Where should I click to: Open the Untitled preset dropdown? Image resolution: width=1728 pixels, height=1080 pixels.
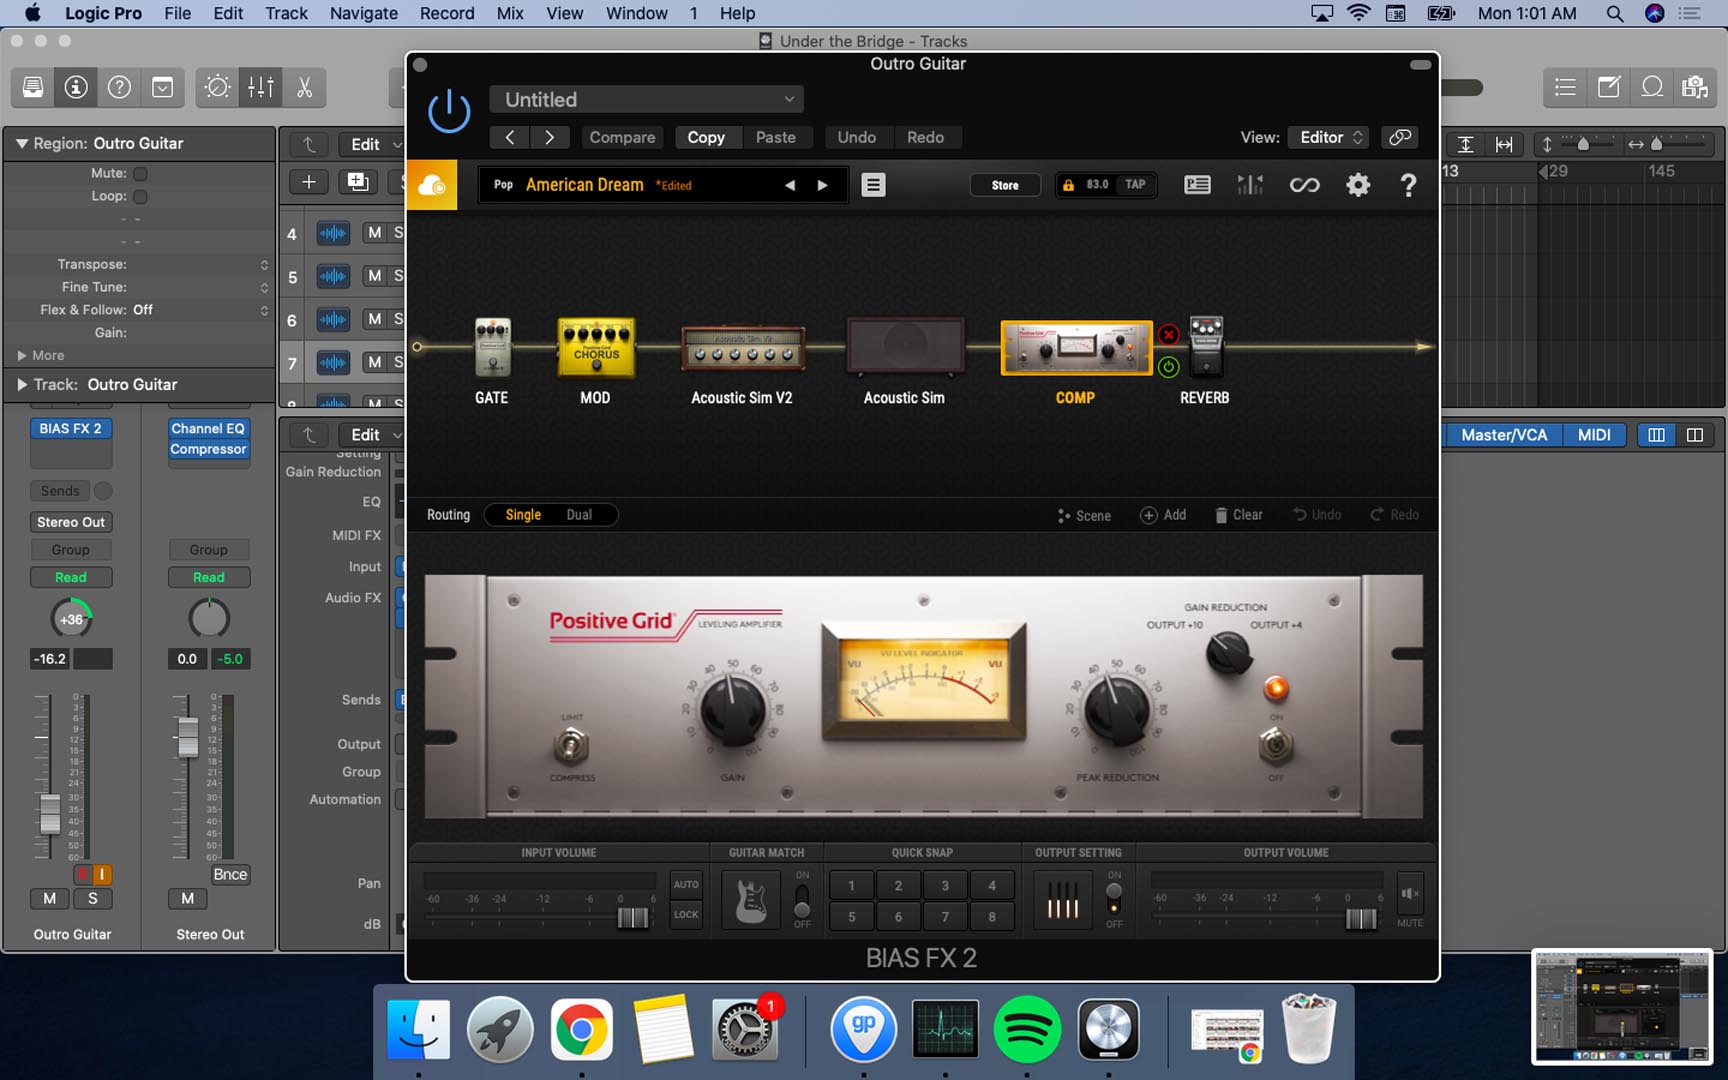pyautogui.click(x=647, y=100)
